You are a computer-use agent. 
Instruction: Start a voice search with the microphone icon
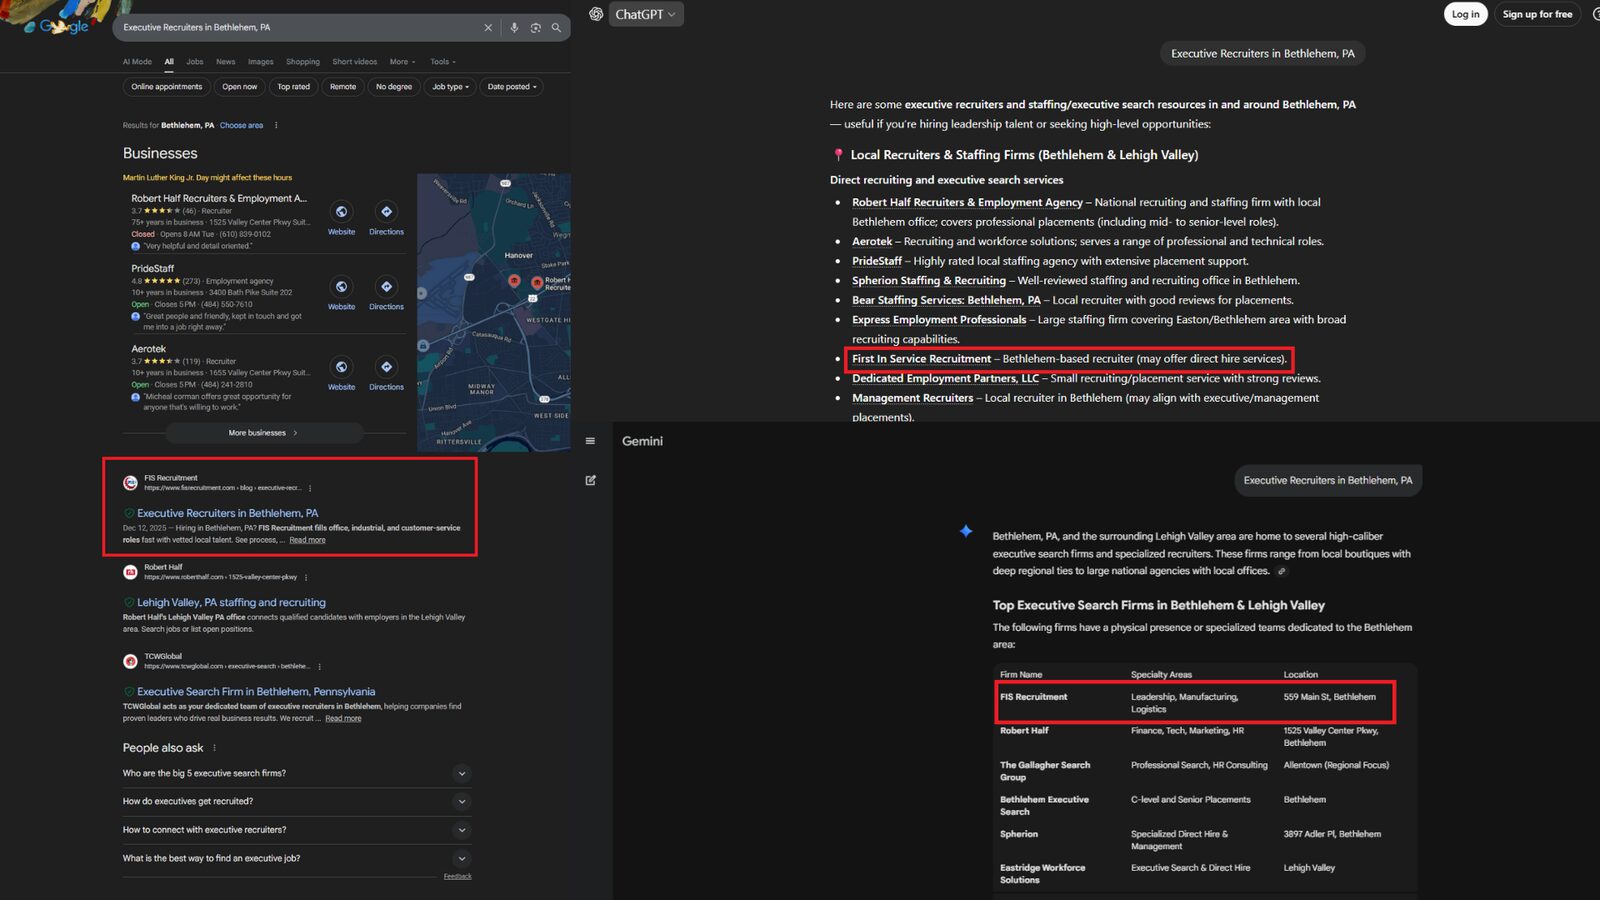pos(514,28)
